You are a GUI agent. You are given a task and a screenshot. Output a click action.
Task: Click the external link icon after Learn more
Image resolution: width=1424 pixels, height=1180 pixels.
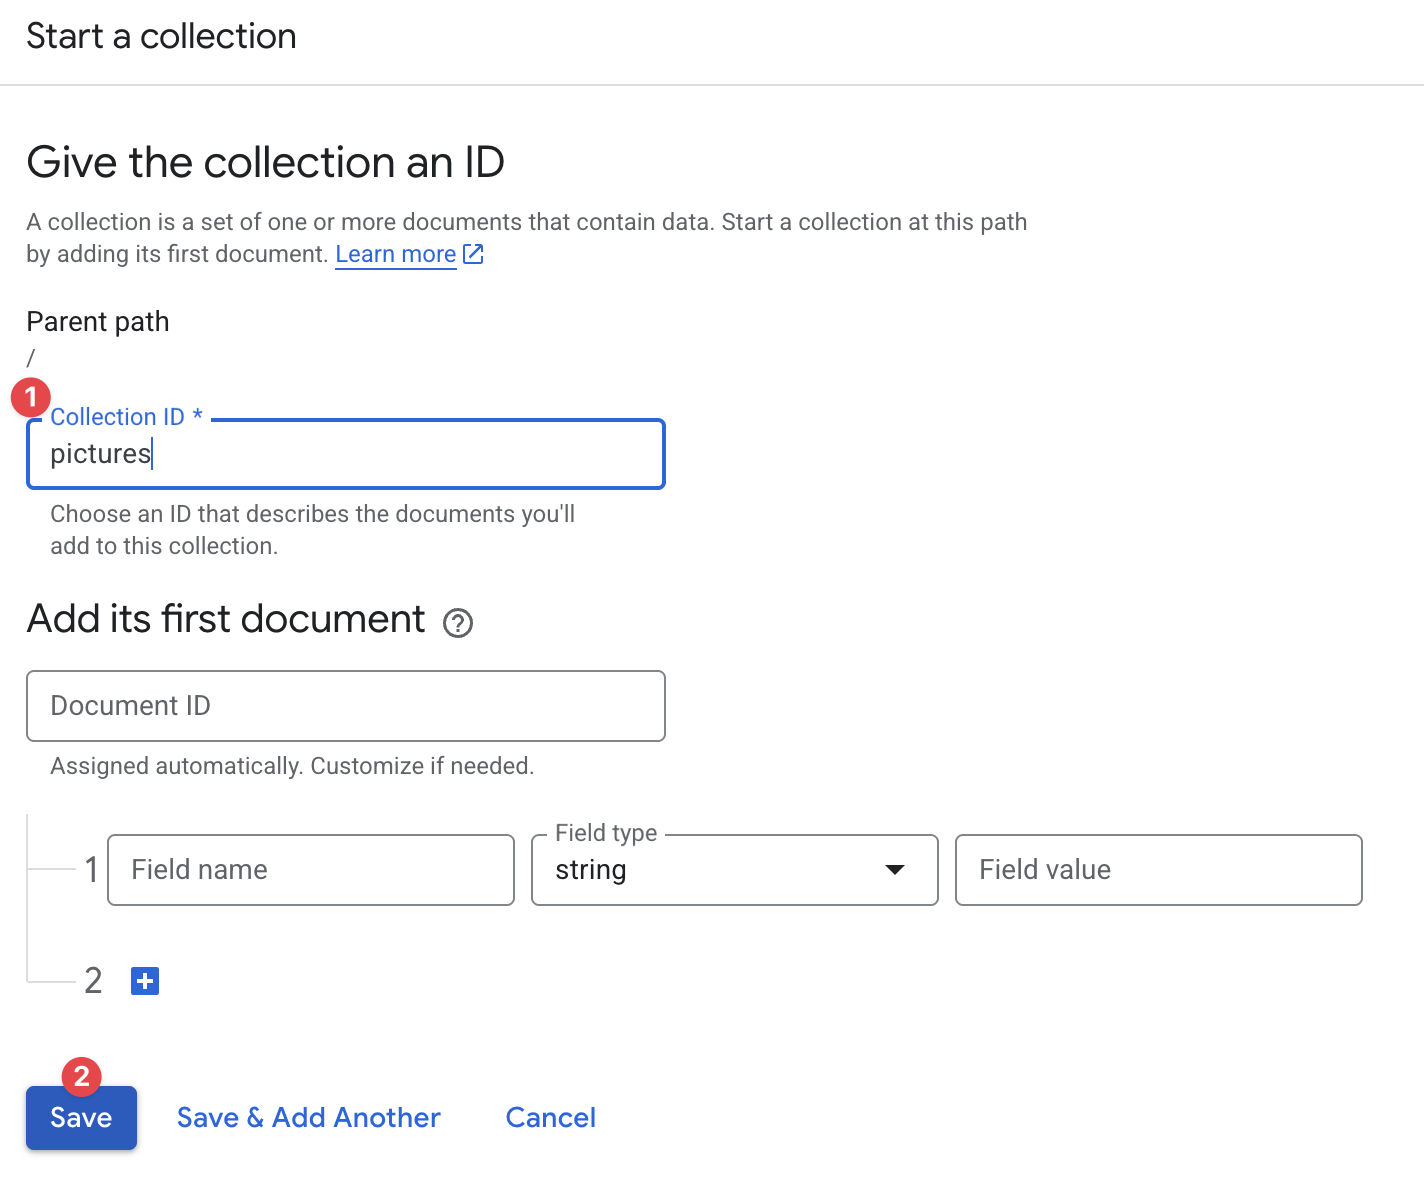[x=474, y=254]
